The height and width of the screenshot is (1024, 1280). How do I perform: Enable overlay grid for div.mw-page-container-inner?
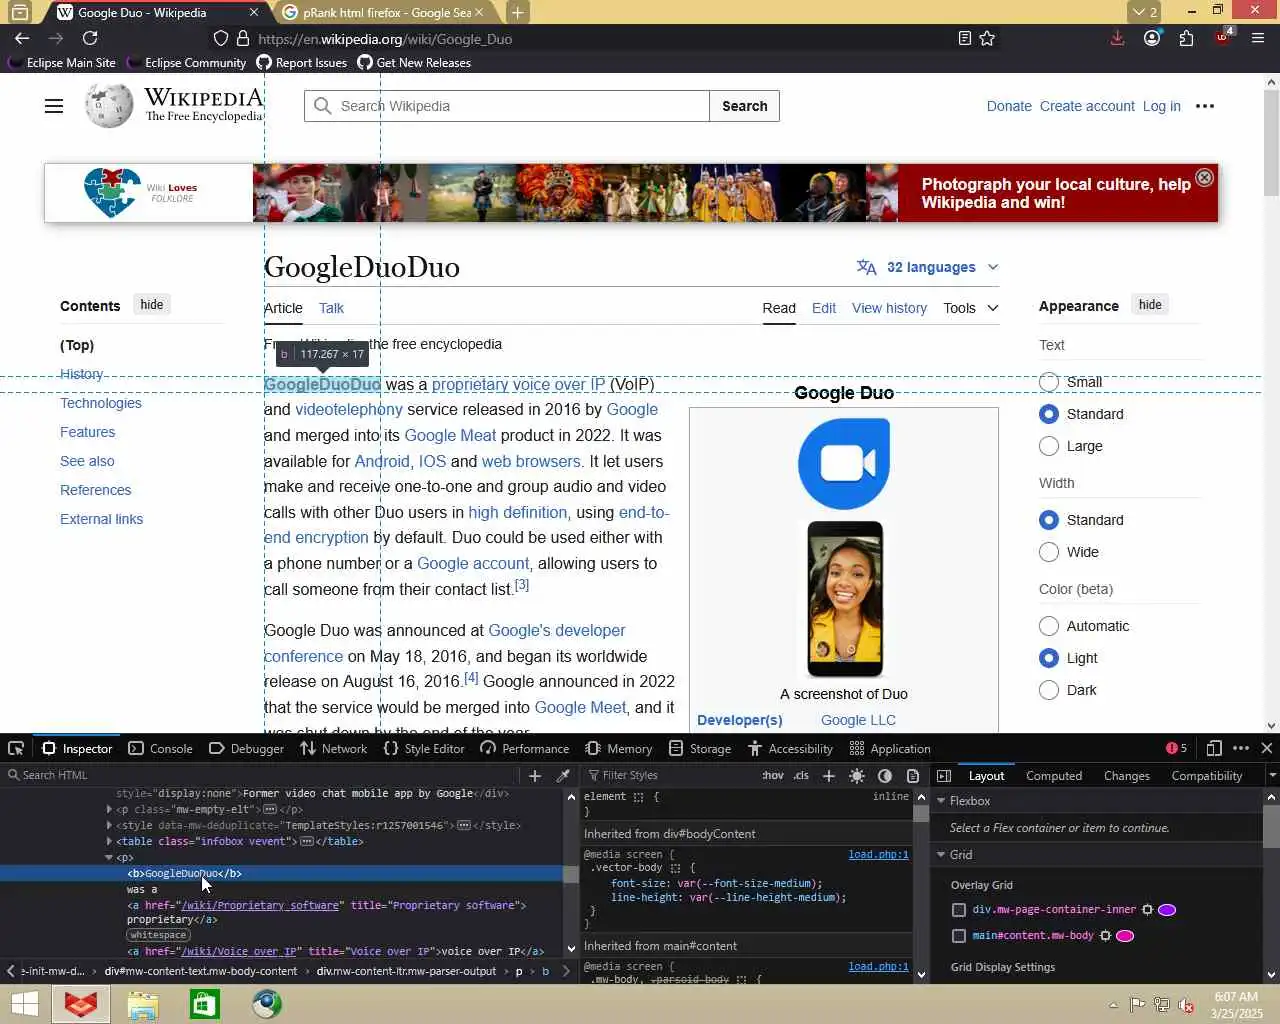point(959,910)
